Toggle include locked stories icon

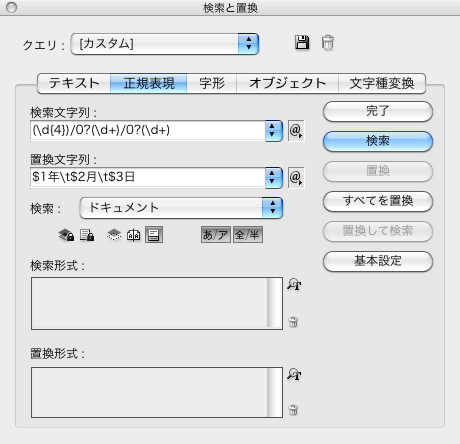[x=87, y=235]
